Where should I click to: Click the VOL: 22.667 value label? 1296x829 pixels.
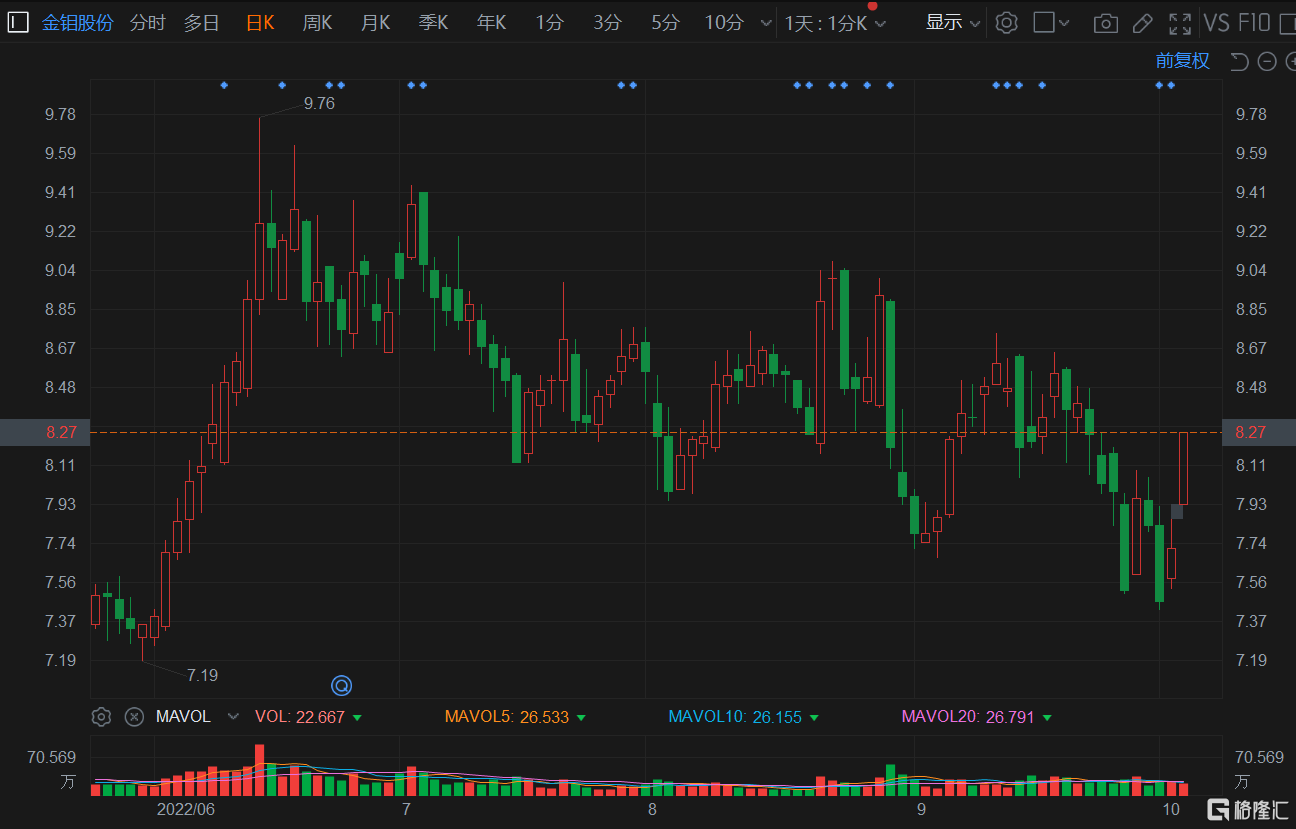coord(300,717)
